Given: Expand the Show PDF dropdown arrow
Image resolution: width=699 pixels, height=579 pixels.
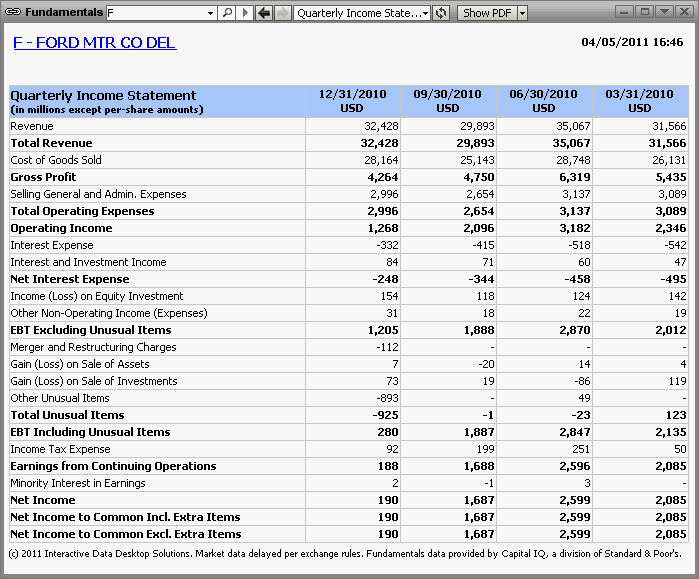Looking at the screenshot, I should 522,13.
